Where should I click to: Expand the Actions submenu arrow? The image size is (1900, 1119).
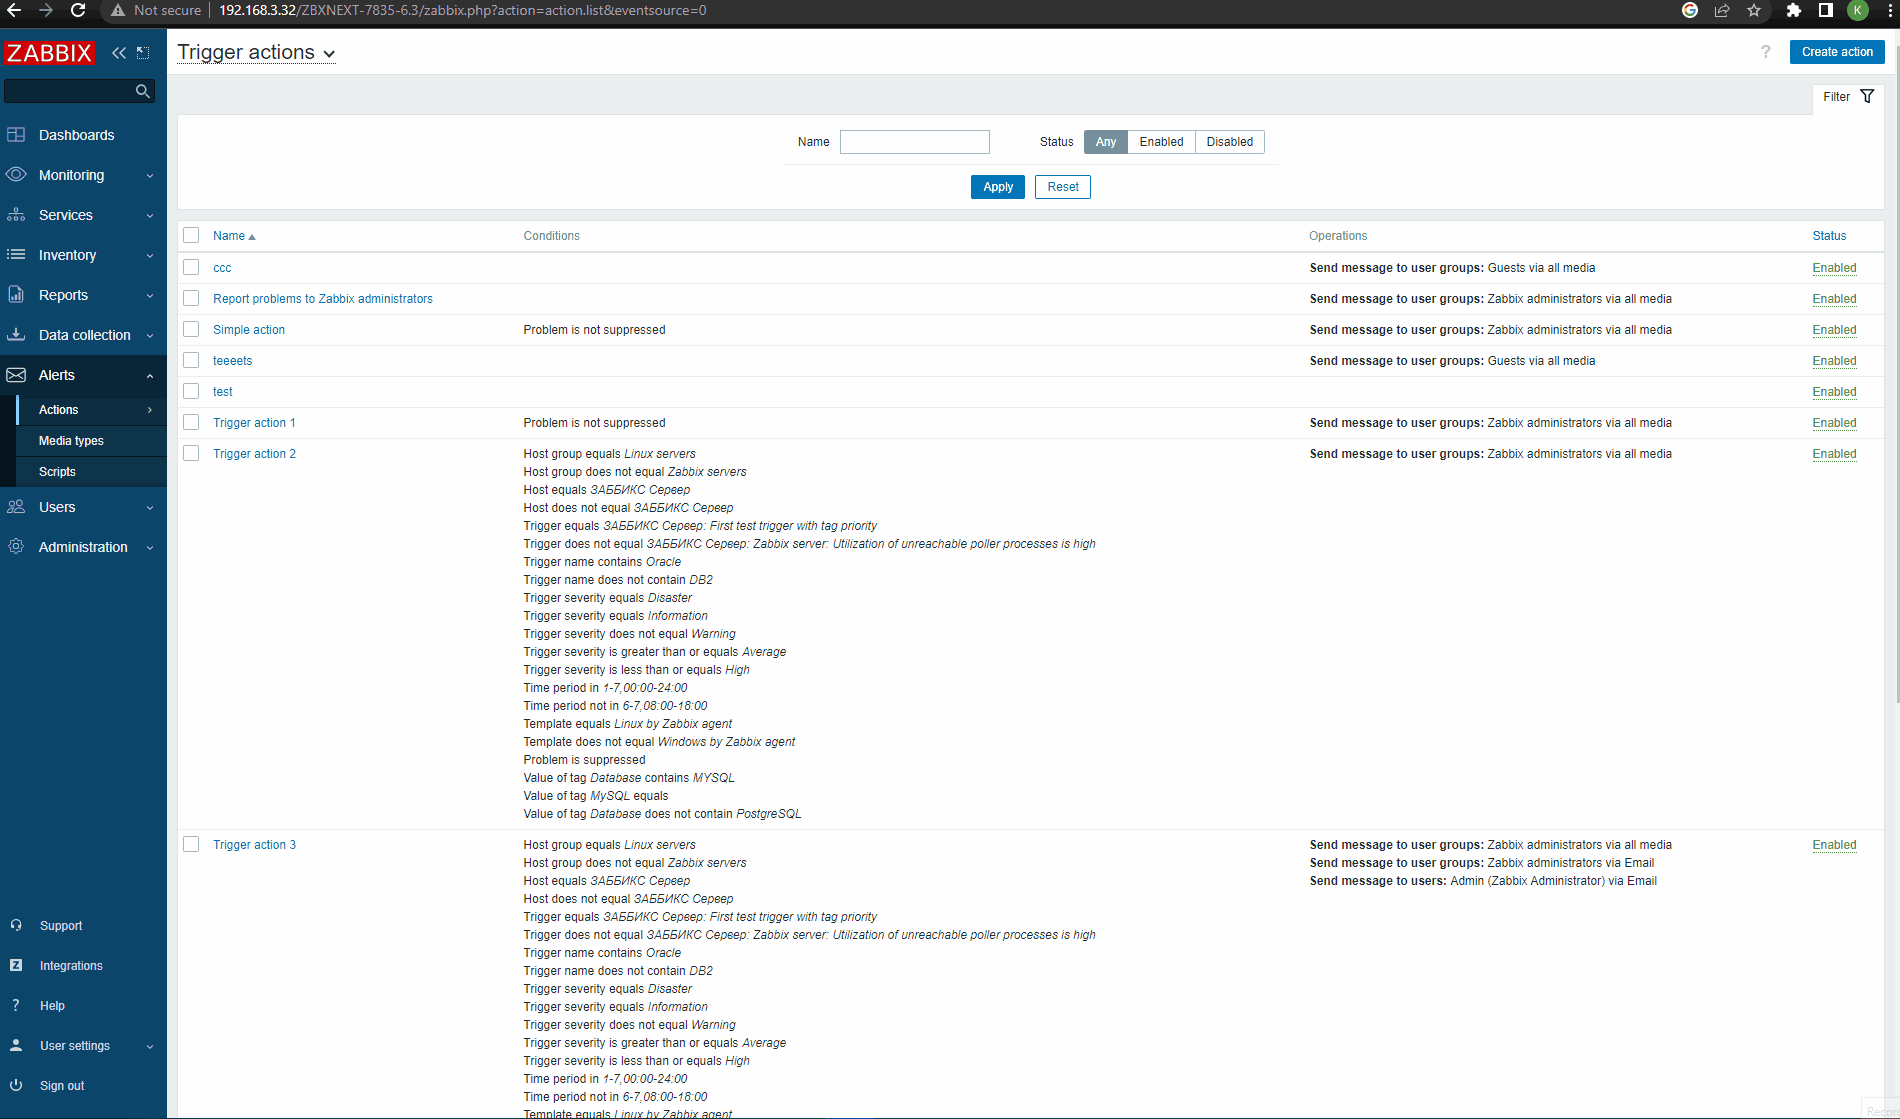pyautogui.click(x=150, y=410)
